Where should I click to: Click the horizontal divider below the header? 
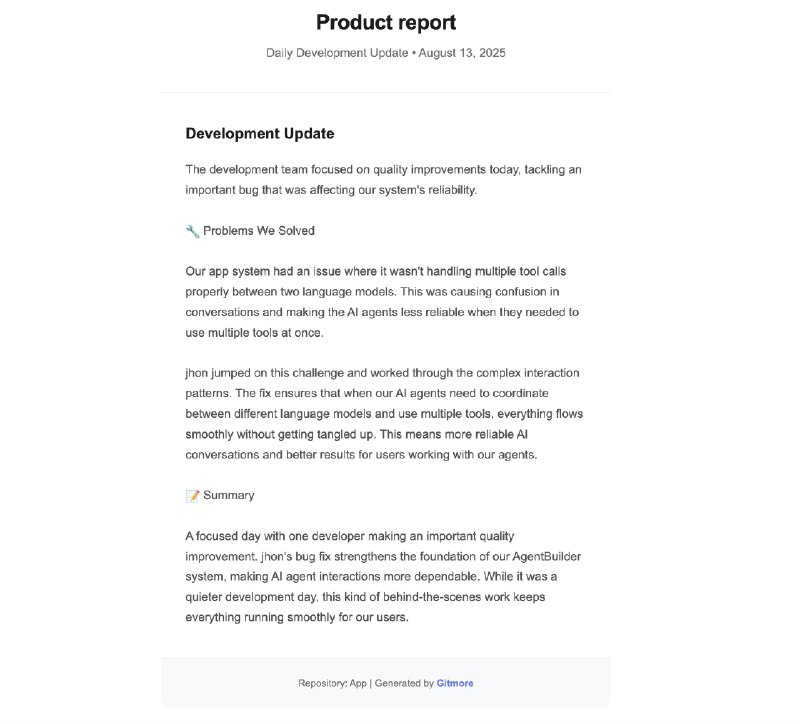(x=386, y=93)
